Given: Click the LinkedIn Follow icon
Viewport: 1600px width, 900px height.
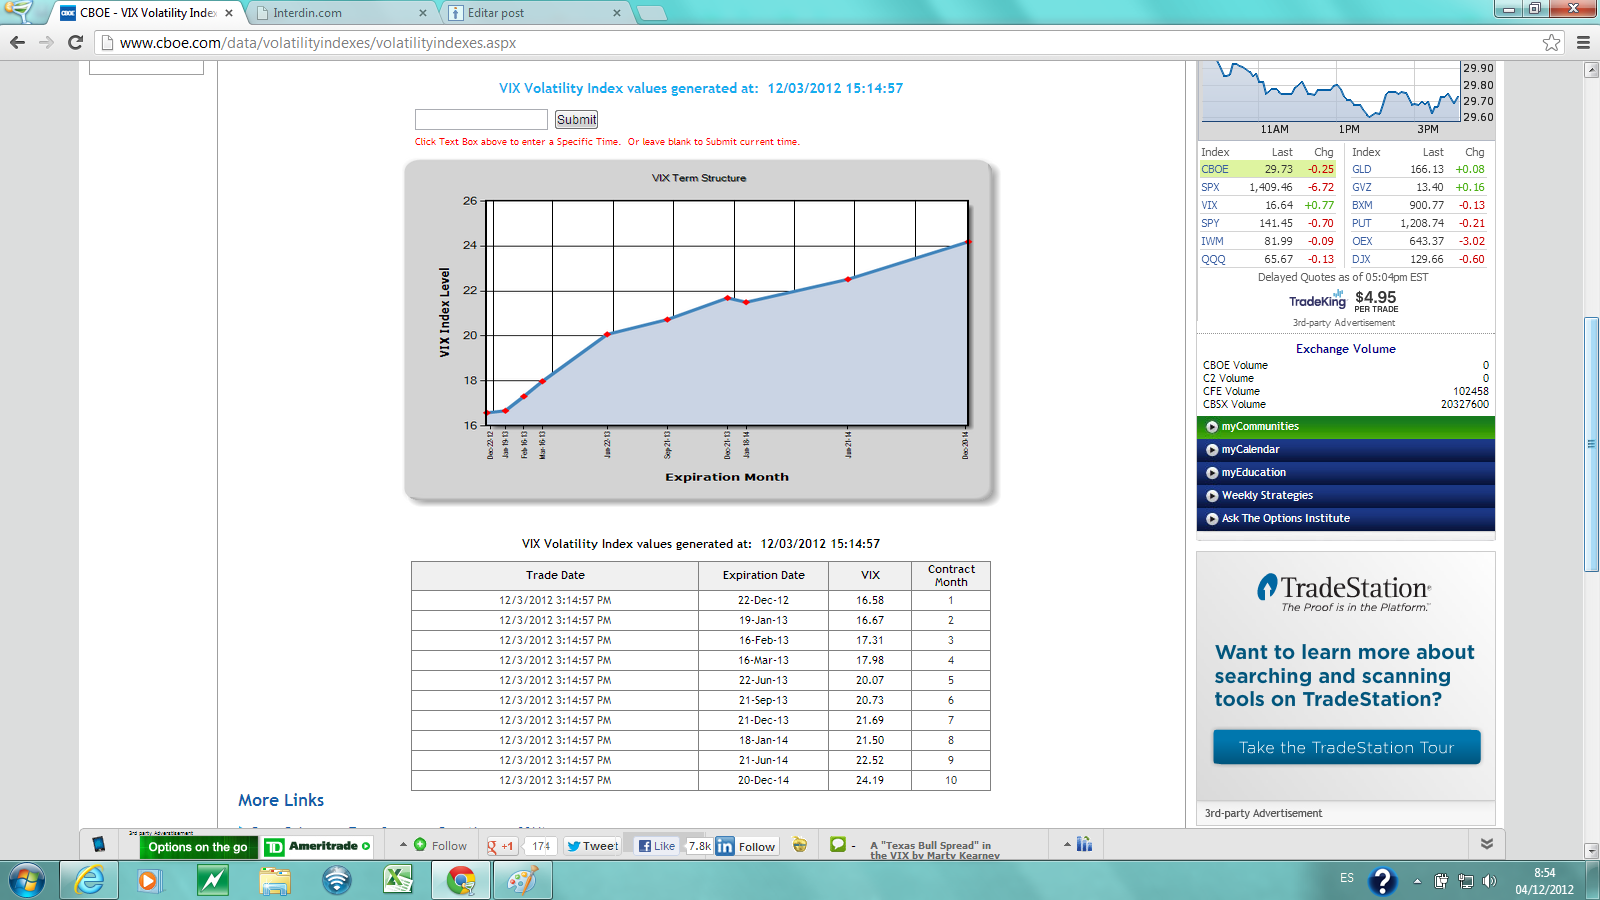Looking at the screenshot, I should (x=746, y=846).
